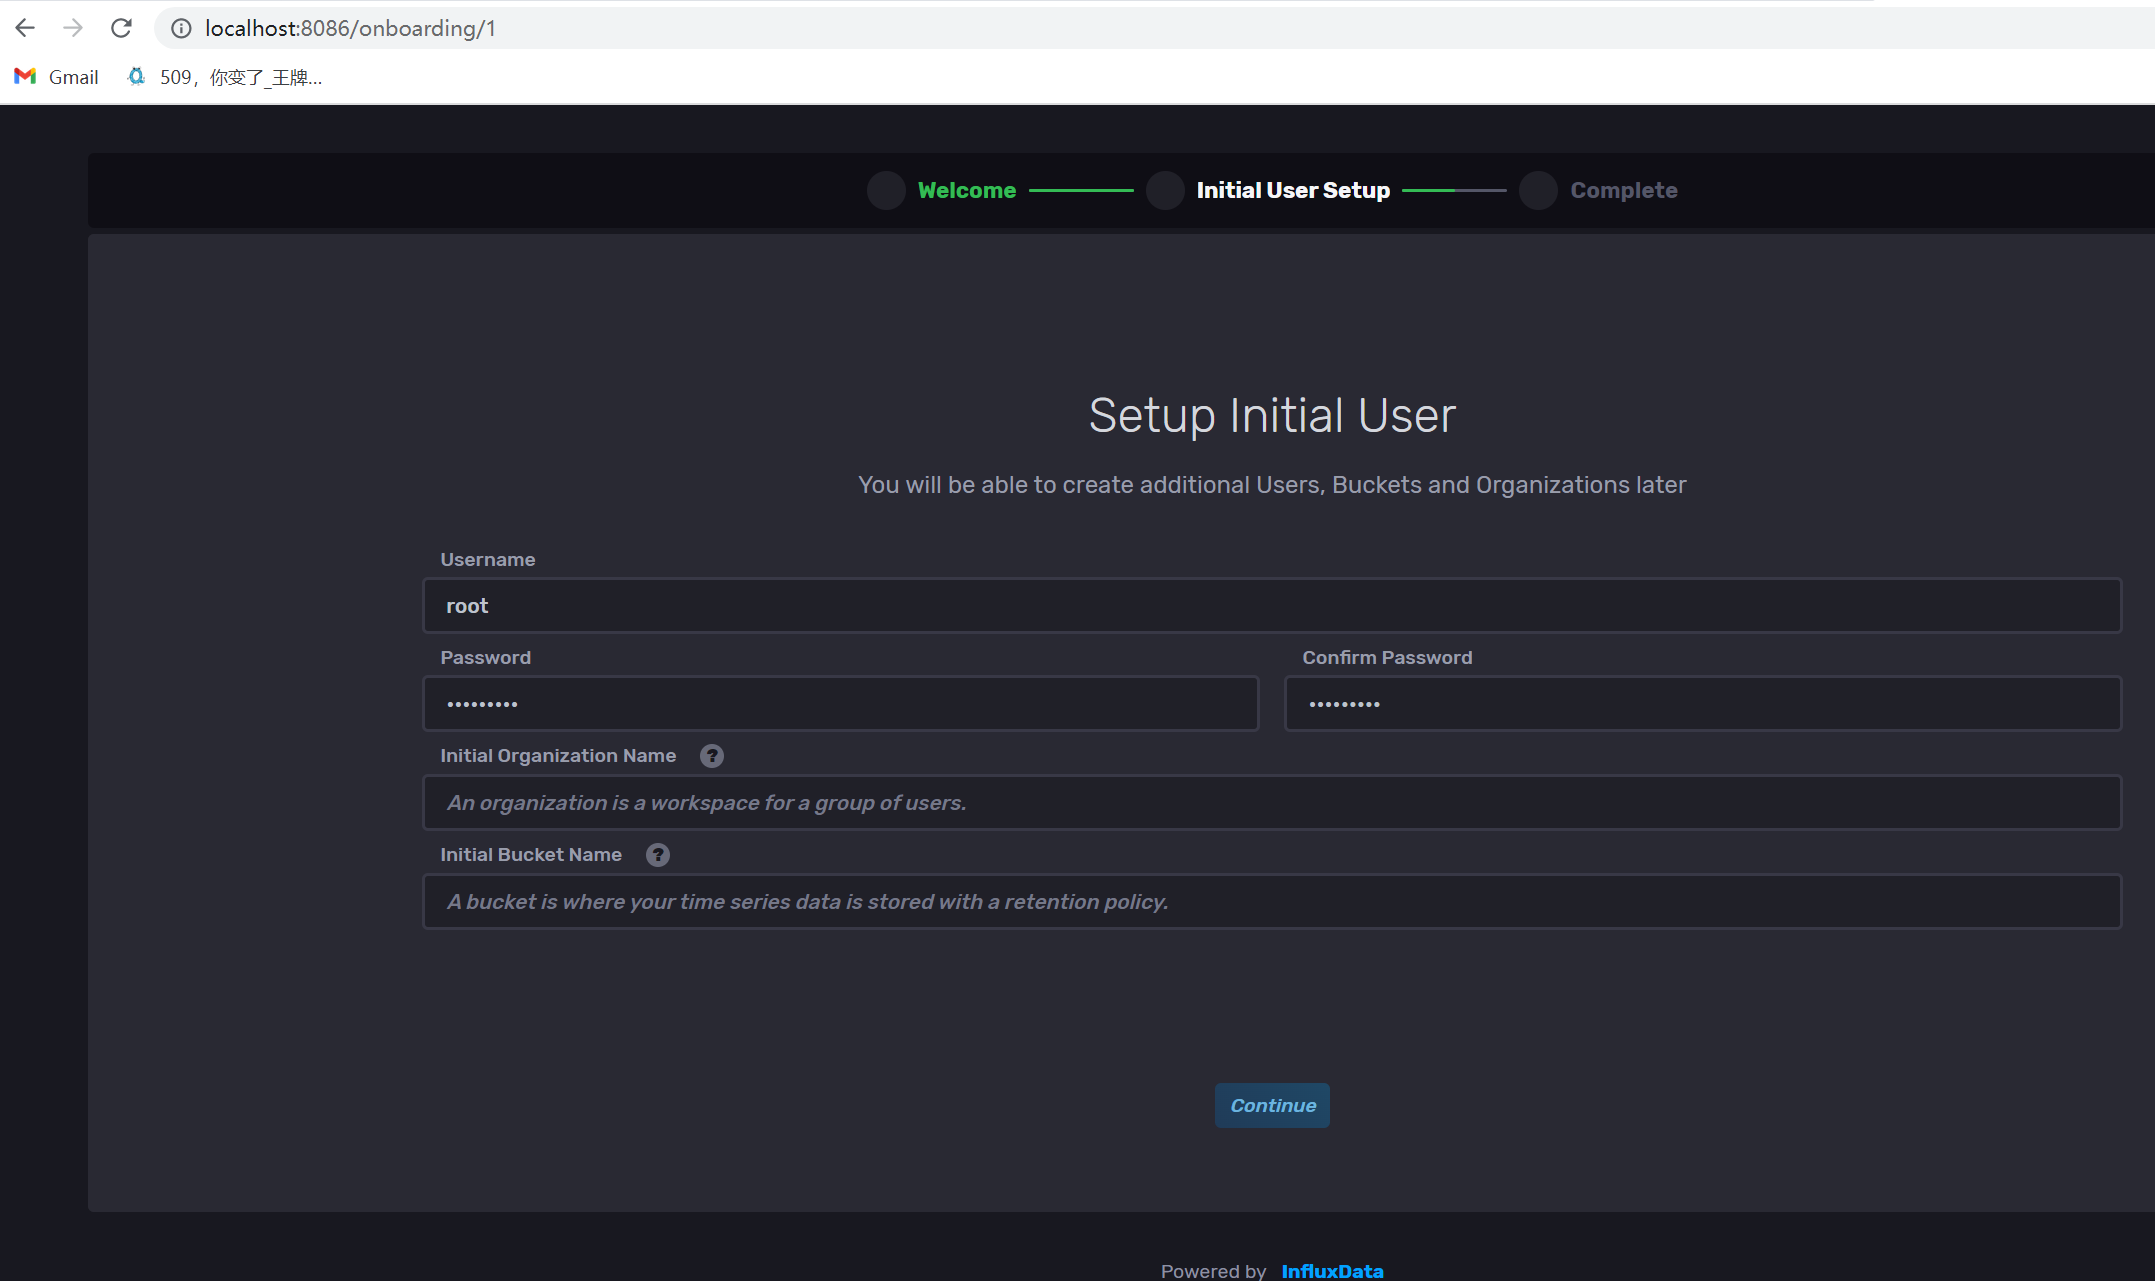Image resolution: width=2155 pixels, height=1281 pixels.
Task: Click the site info icon in address bar
Action: 181,28
